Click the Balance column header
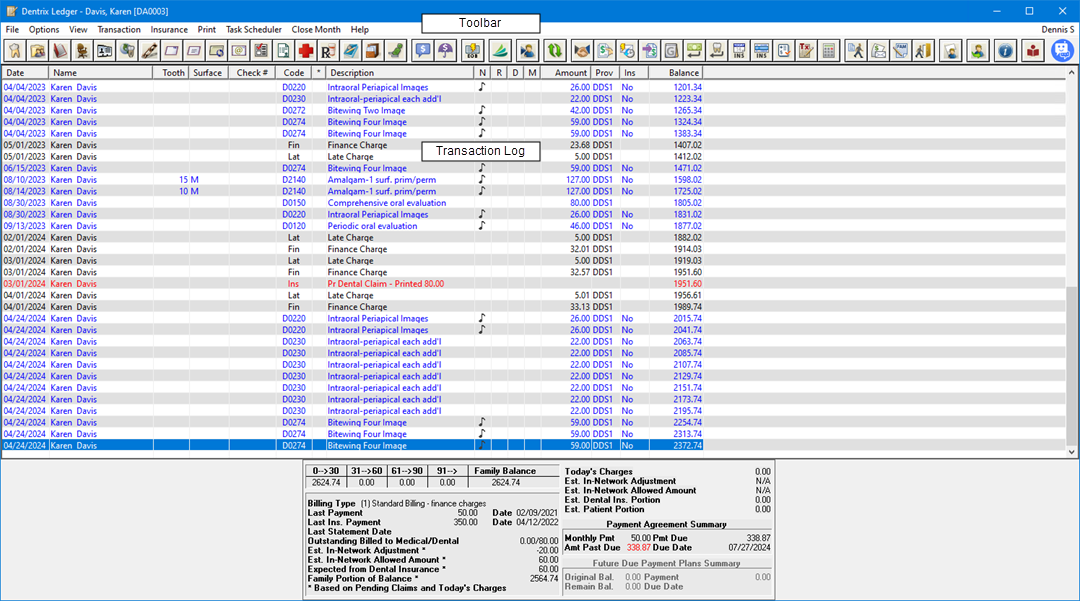The height and width of the screenshot is (601, 1080). click(683, 73)
